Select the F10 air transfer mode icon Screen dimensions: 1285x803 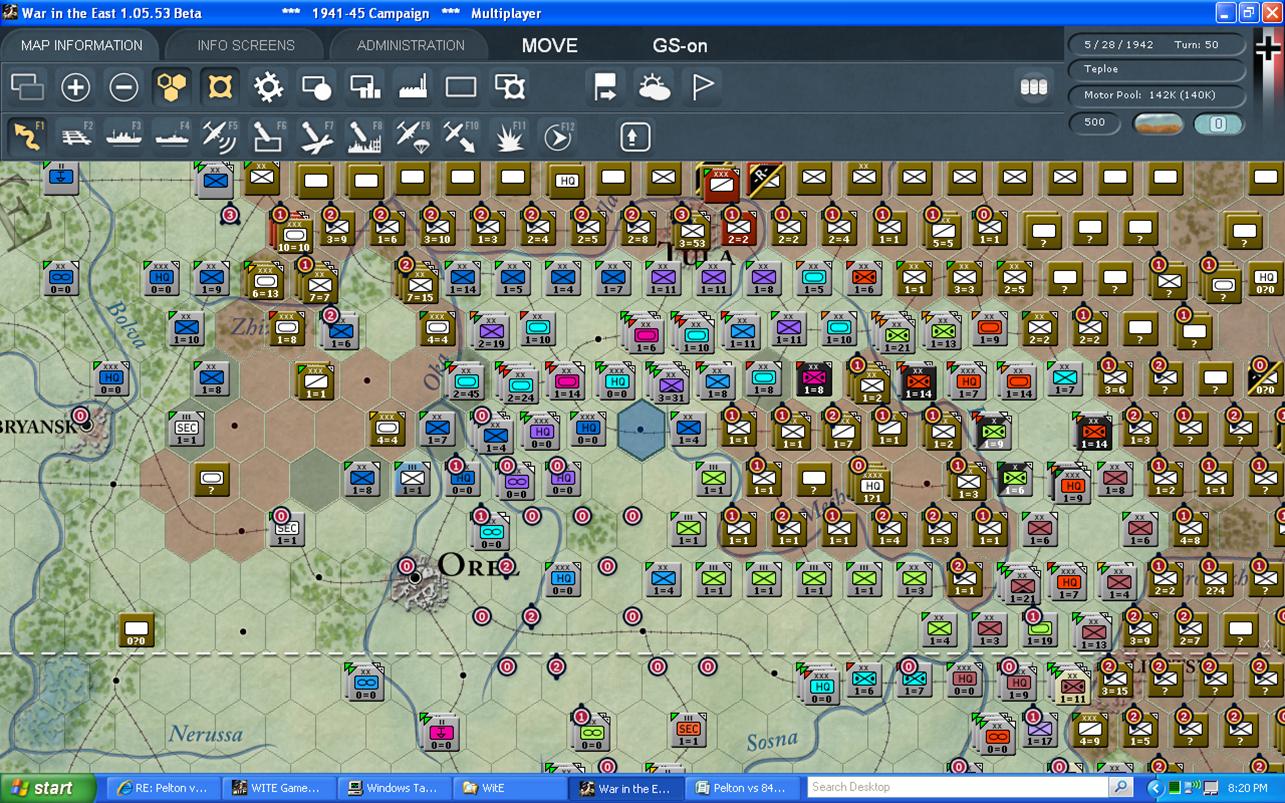tap(461, 136)
